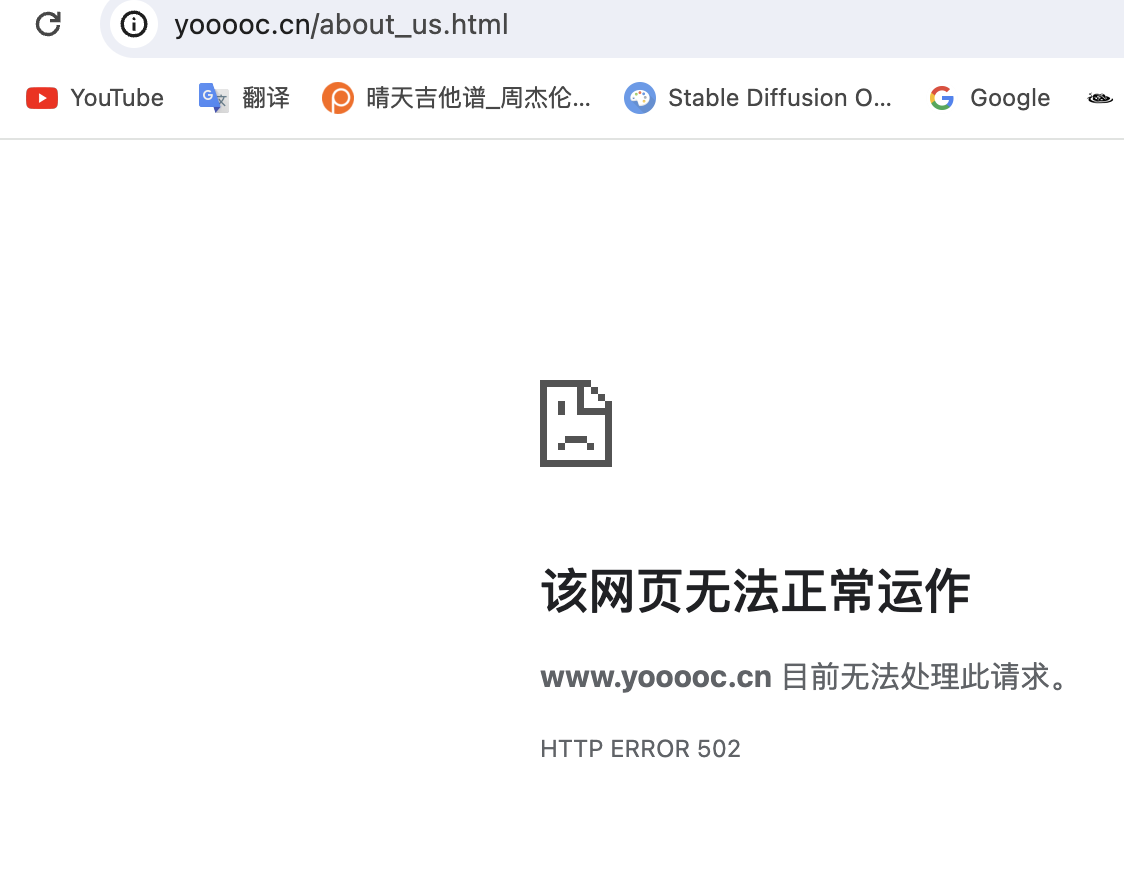The width and height of the screenshot is (1124, 884).
Task: Click the HTTP ERROR 502 text
Action: coord(640,749)
